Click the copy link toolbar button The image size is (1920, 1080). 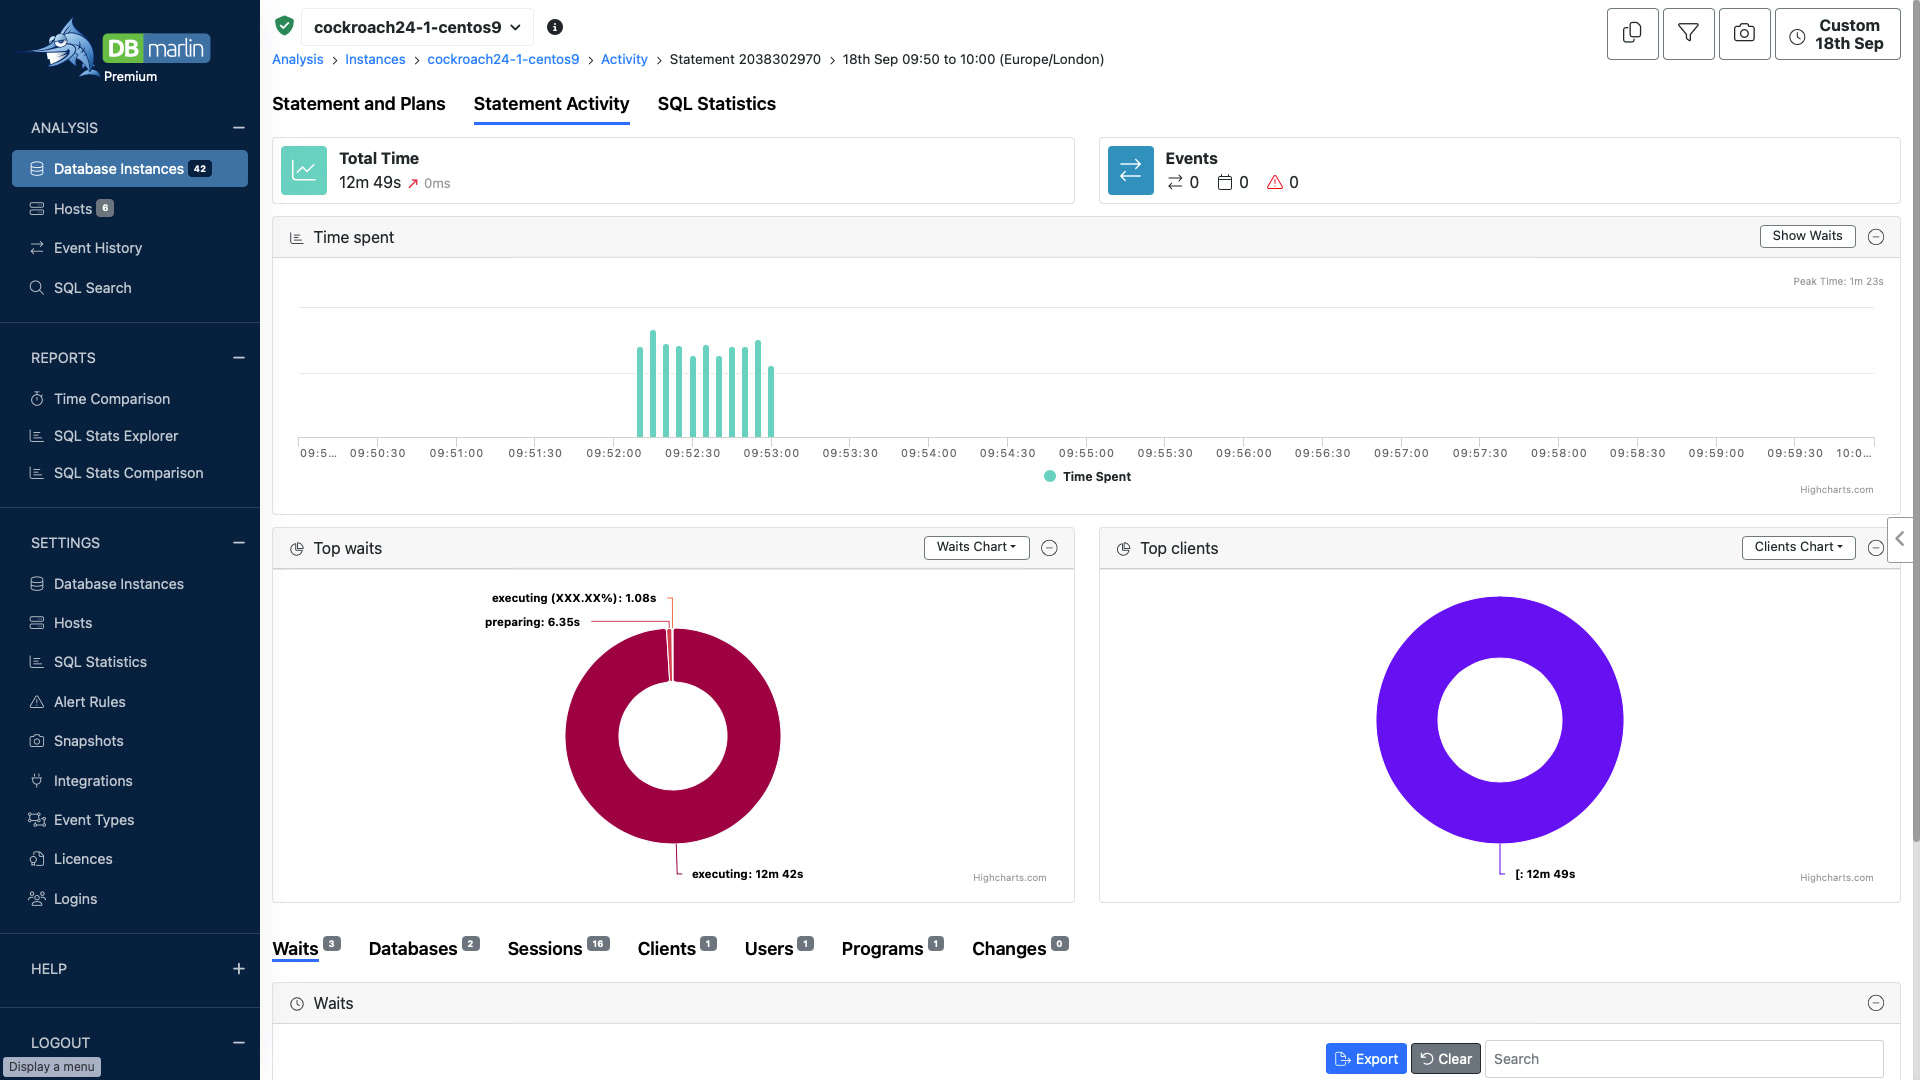coord(1632,34)
